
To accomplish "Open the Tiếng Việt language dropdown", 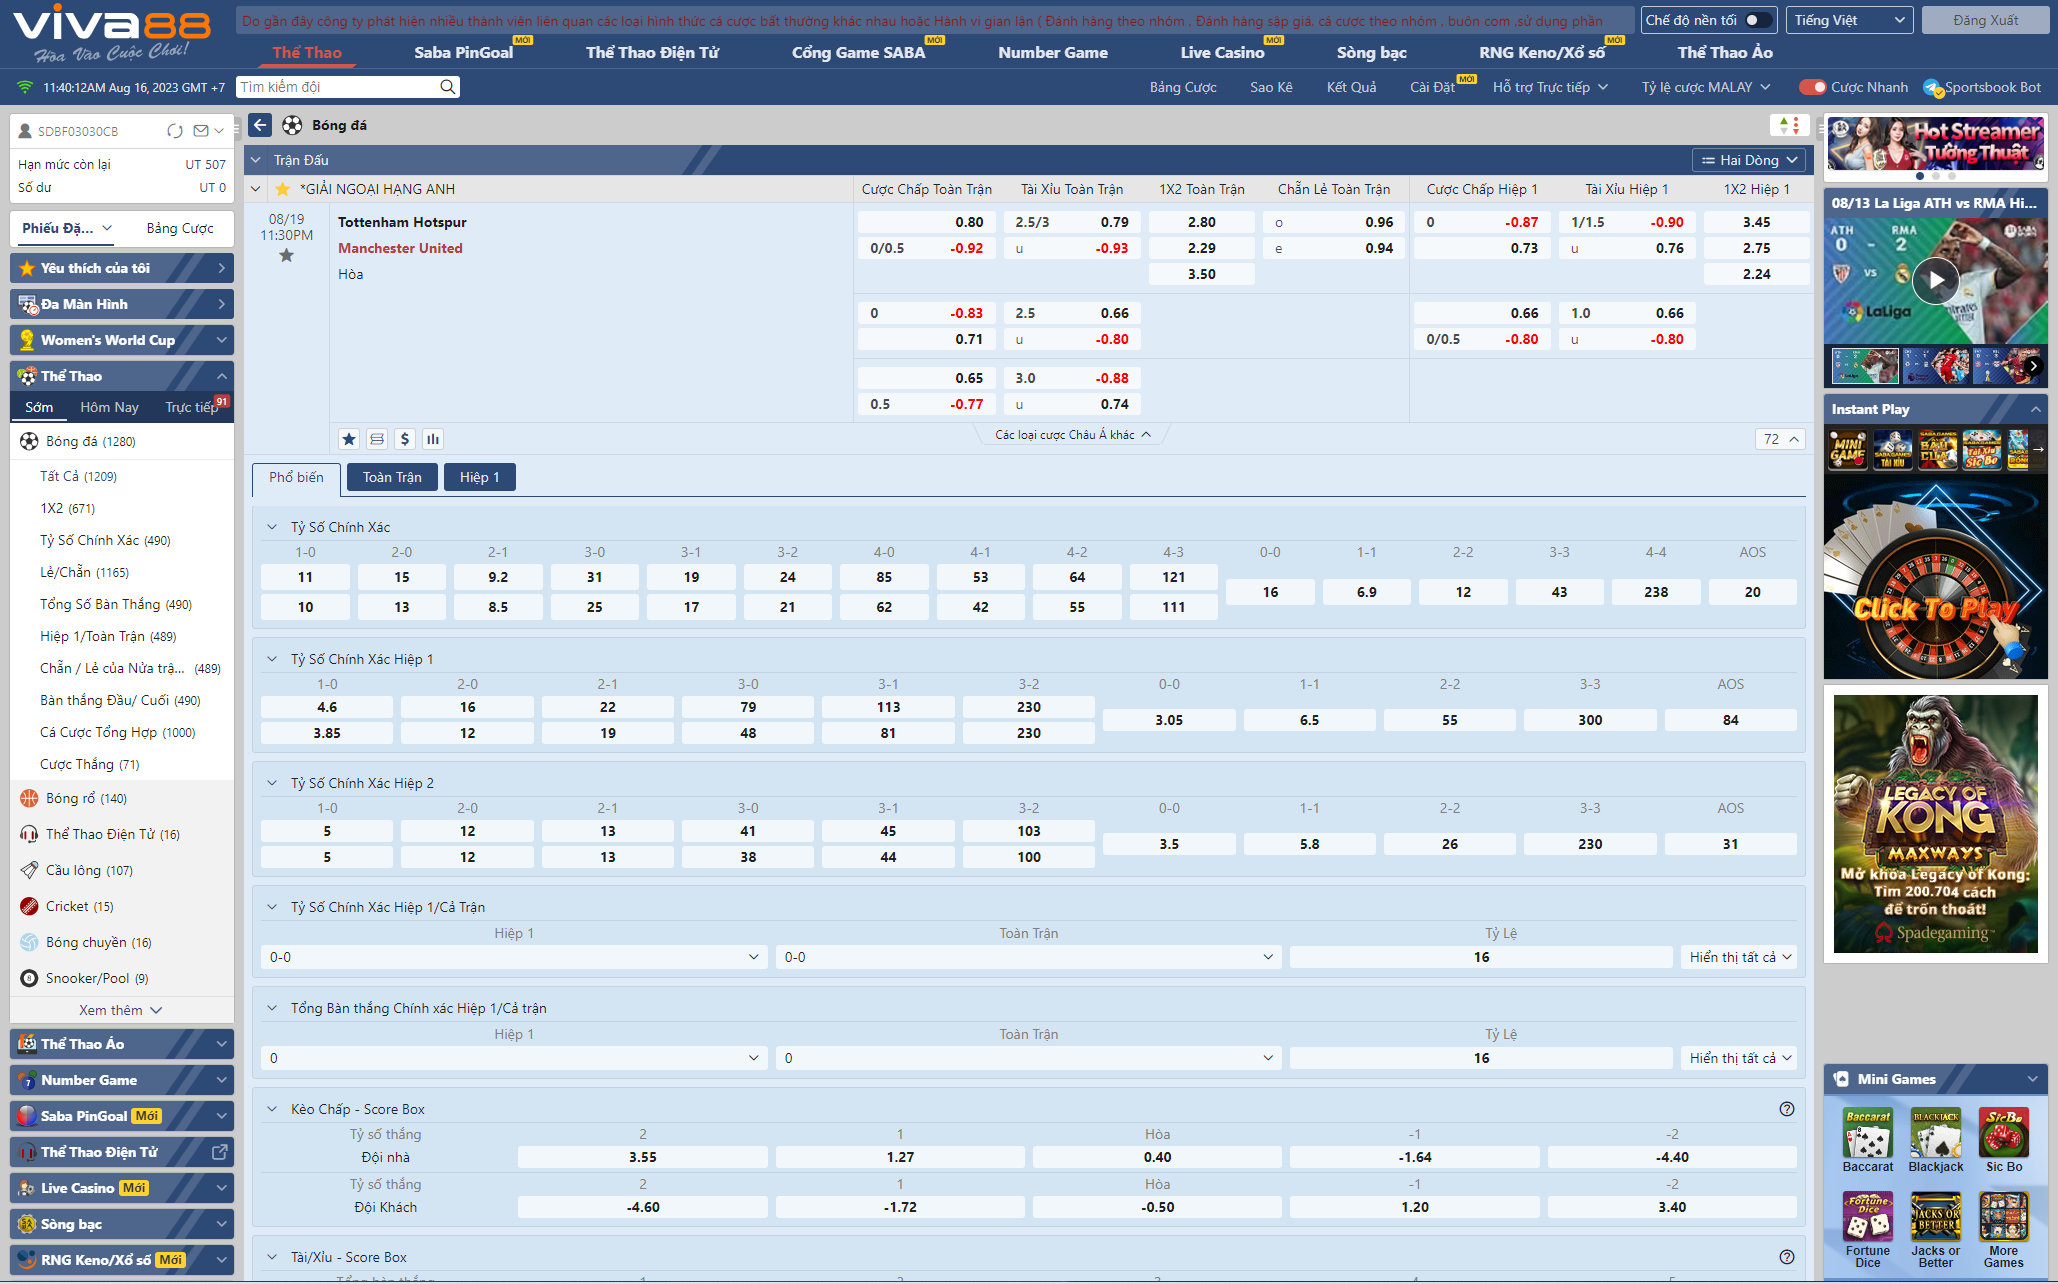I will [x=1849, y=20].
